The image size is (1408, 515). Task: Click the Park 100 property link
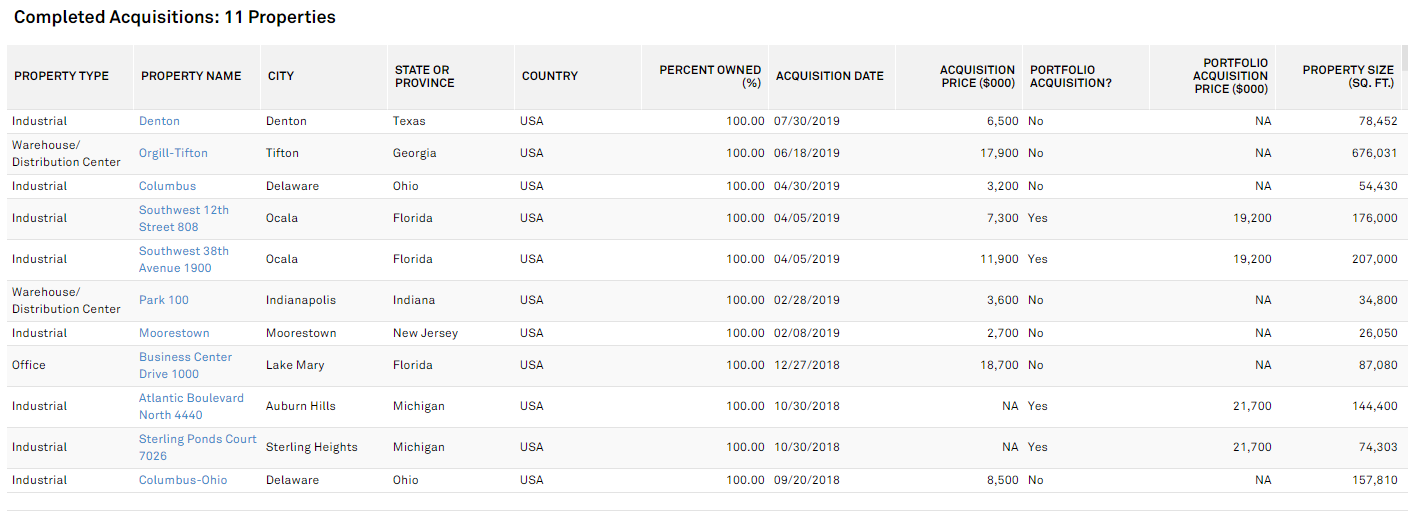point(163,300)
